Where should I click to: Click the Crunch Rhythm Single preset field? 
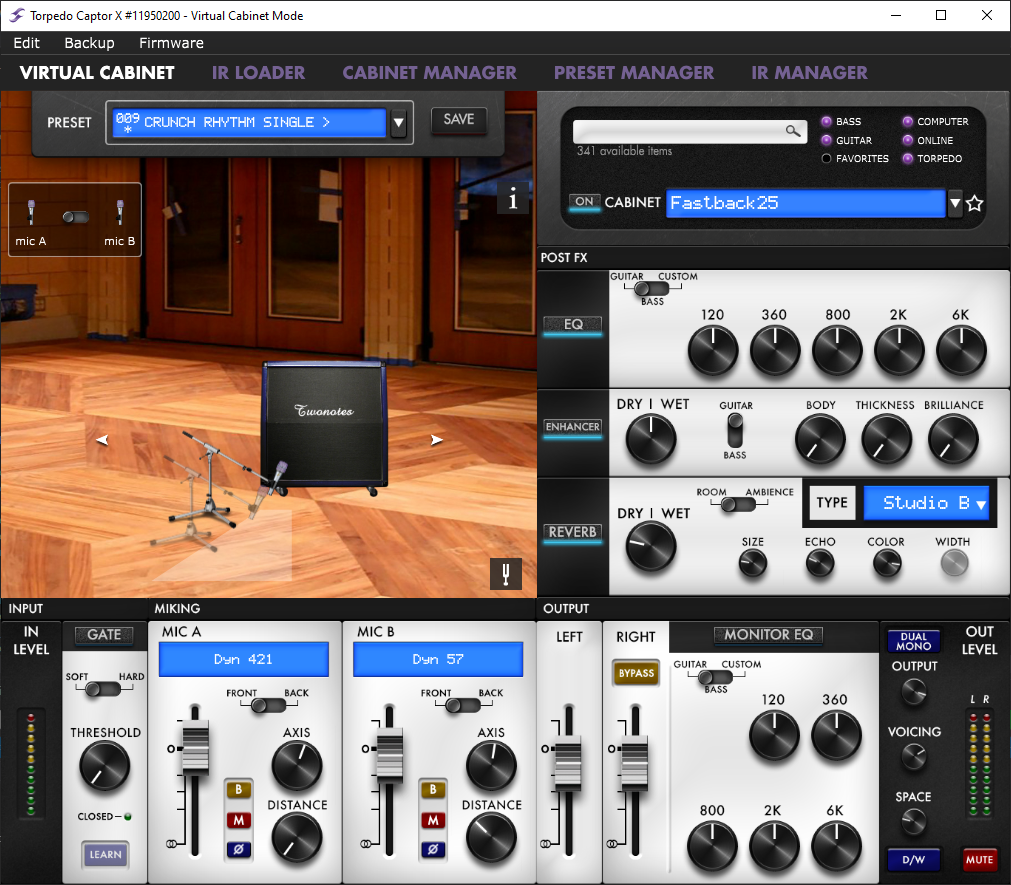click(x=249, y=122)
